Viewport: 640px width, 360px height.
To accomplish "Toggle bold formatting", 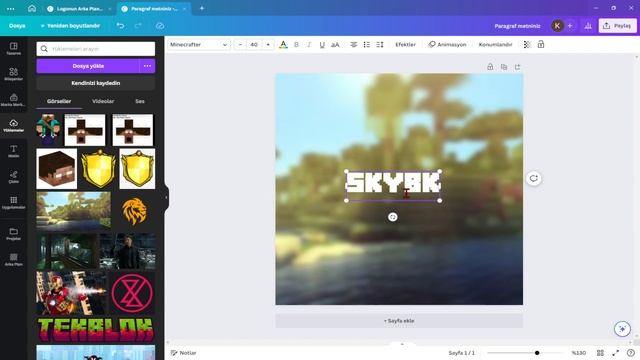I will 296,44.
